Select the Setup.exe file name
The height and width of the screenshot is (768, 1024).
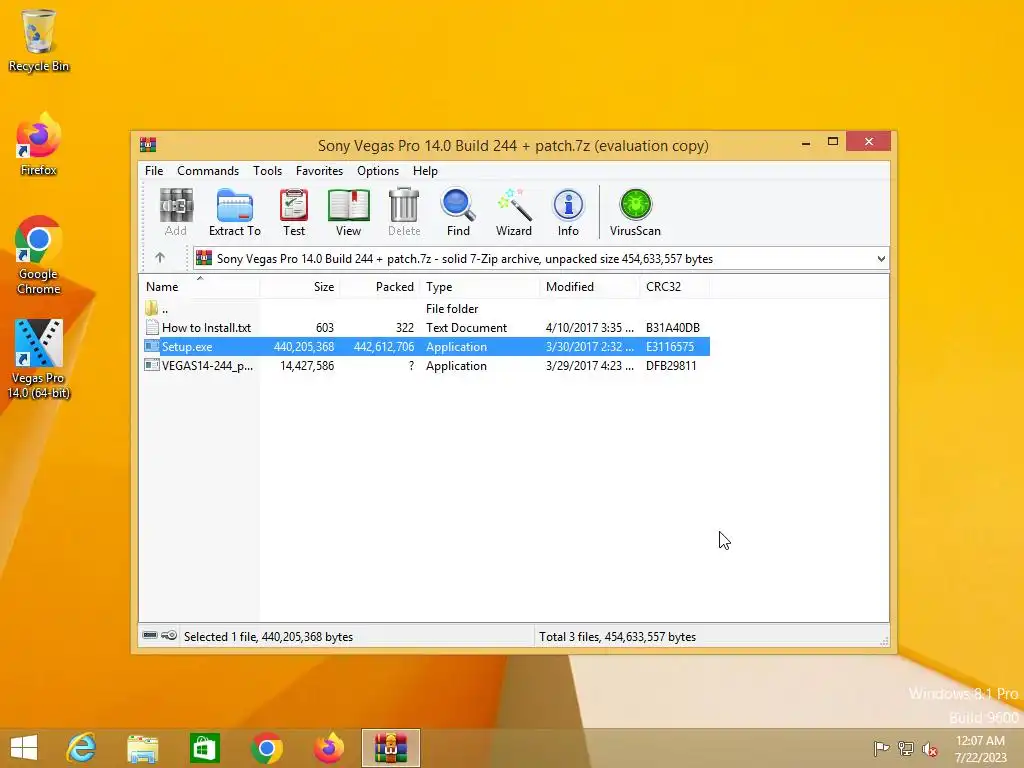187,346
